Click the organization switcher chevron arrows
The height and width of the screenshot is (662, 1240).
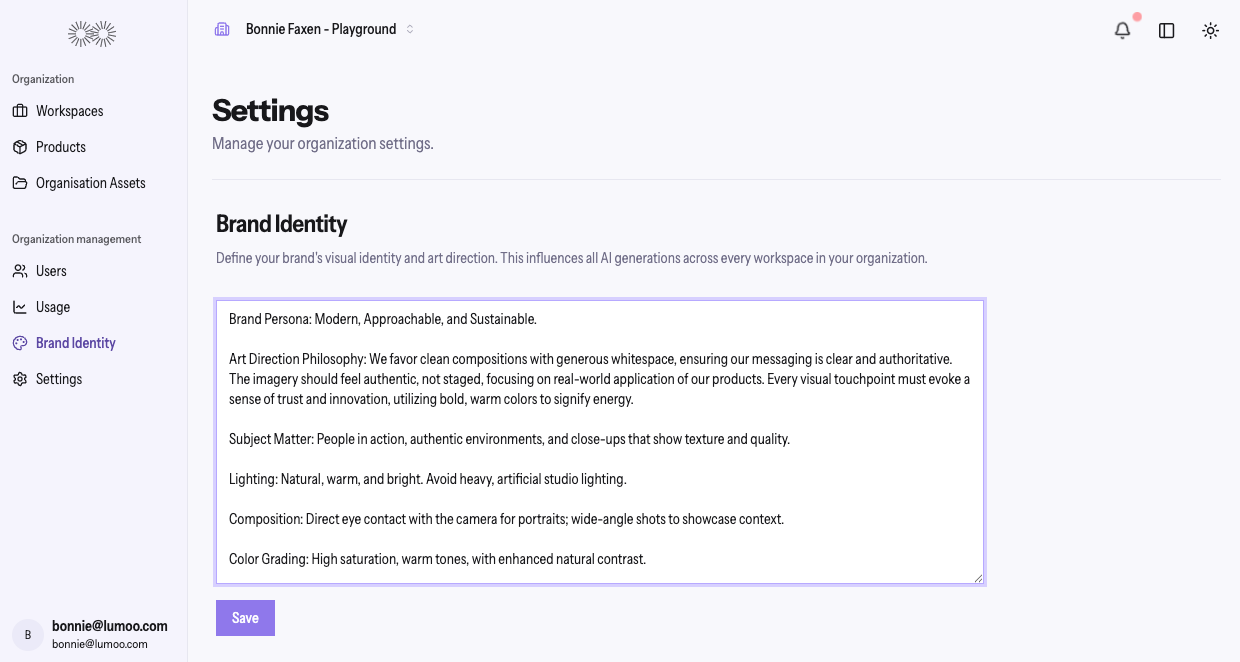pyautogui.click(x=409, y=29)
